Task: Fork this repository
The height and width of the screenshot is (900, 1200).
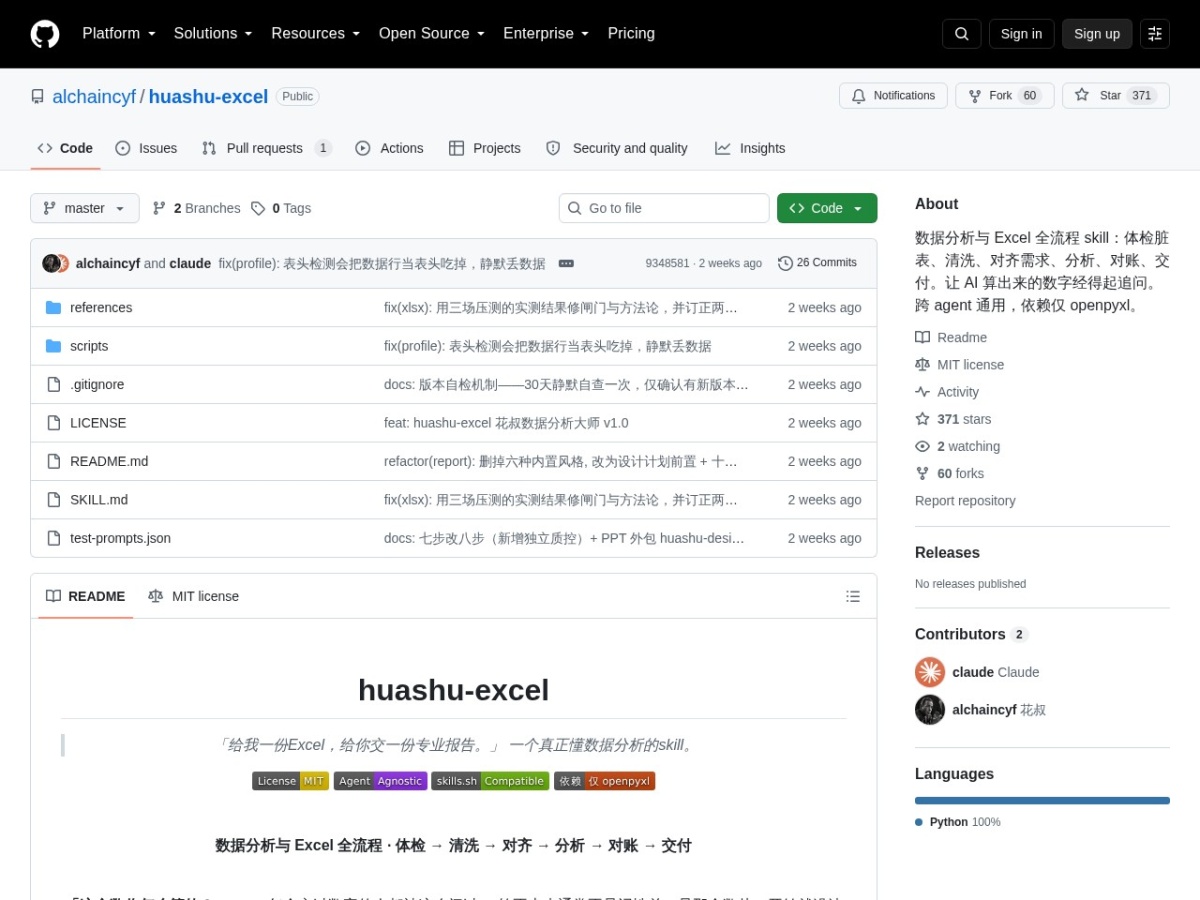Action: [x=1004, y=96]
